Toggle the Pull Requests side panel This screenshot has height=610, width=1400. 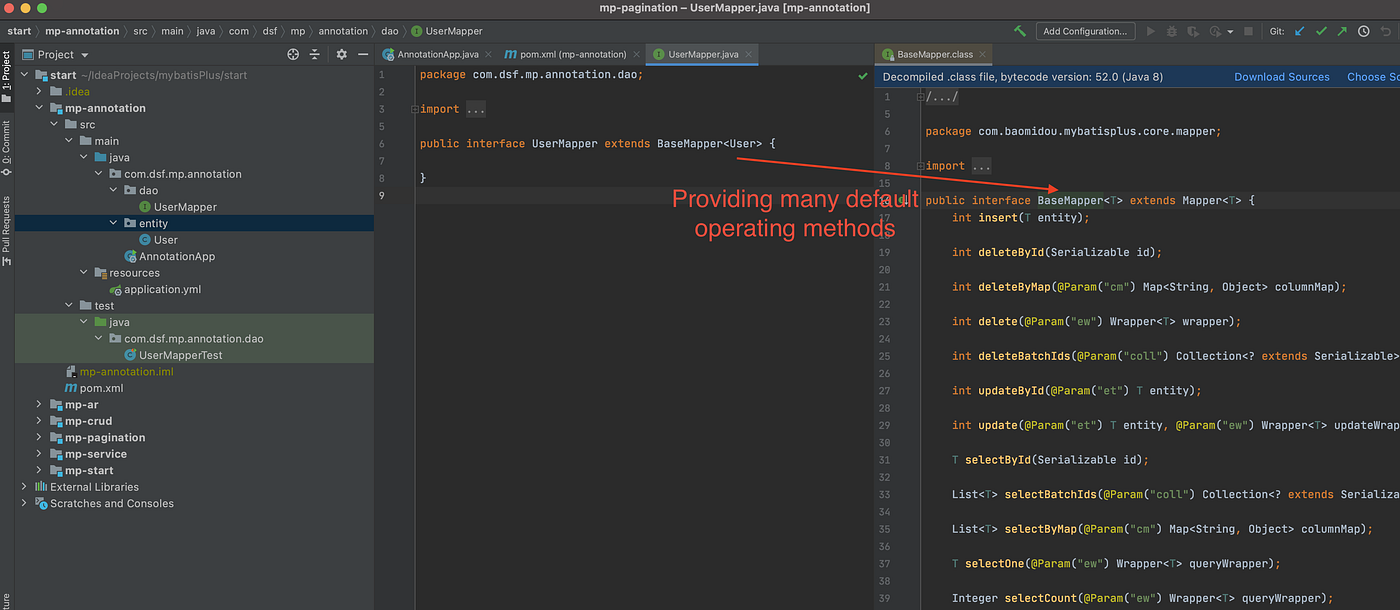click(6, 230)
